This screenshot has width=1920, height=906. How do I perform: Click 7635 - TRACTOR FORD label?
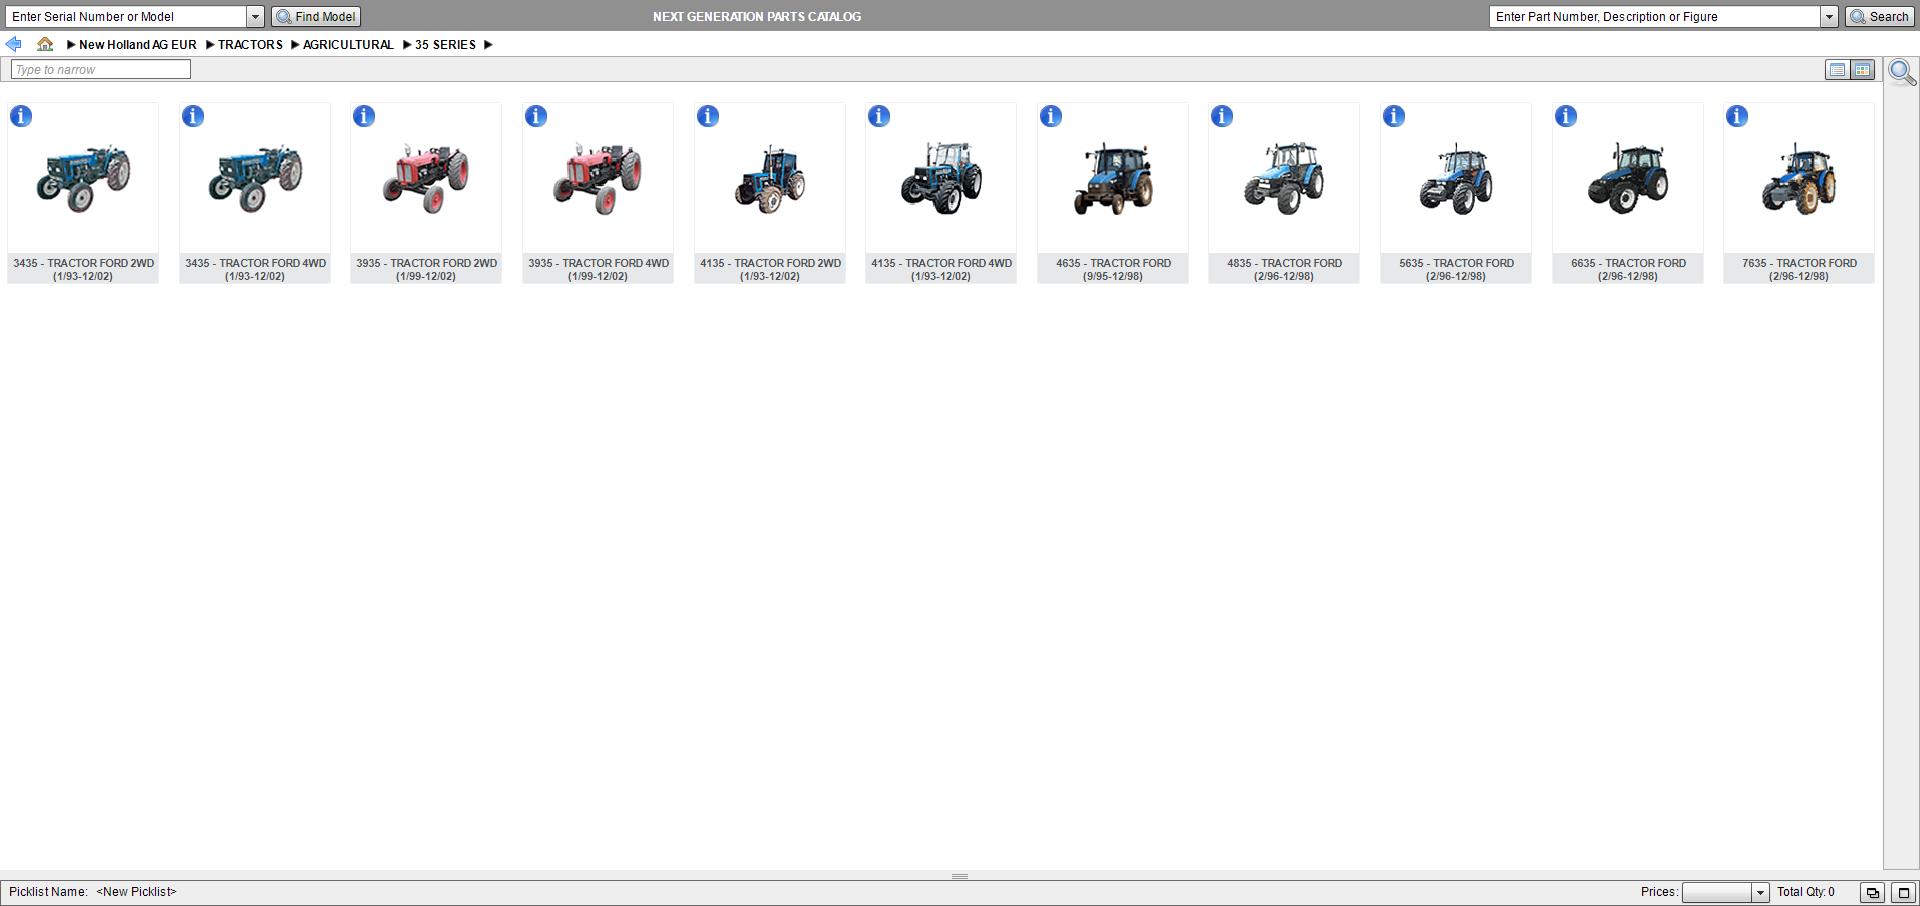[1799, 270]
